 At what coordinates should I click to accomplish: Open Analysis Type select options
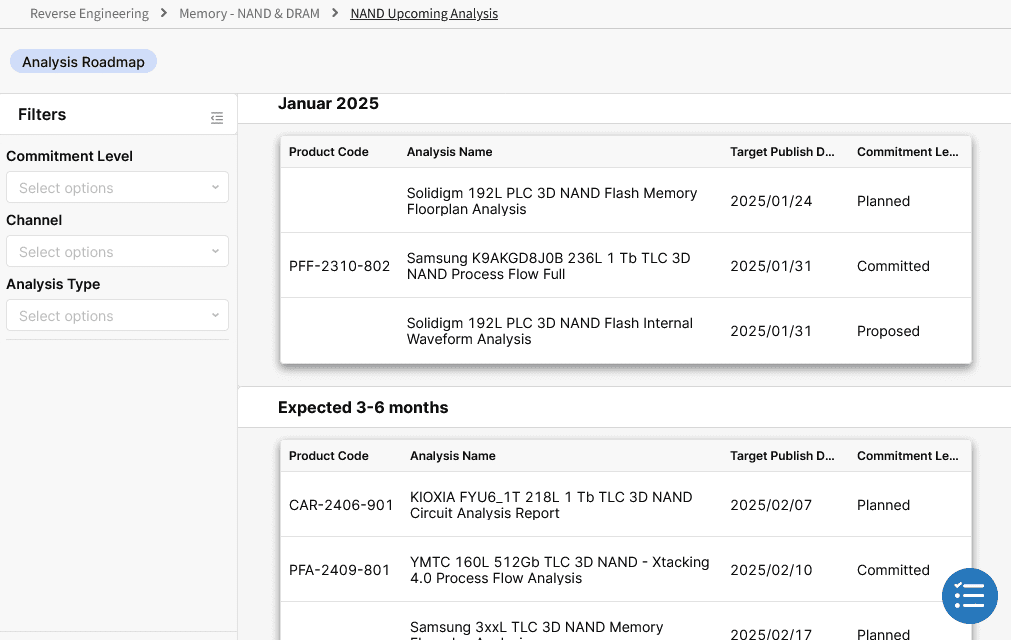pyautogui.click(x=117, y=316)
